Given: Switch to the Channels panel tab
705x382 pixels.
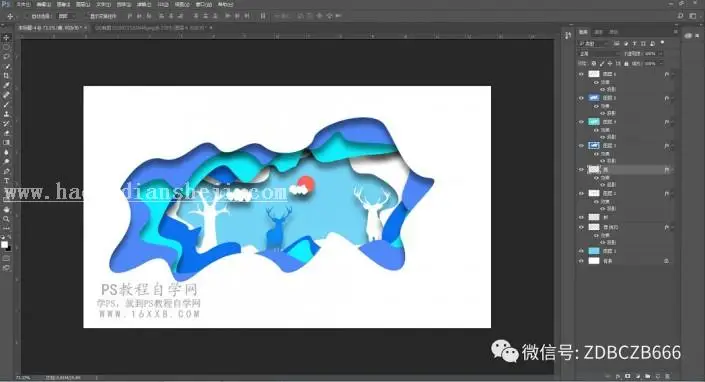Looking at the screenshot, I should coord(598,32).
